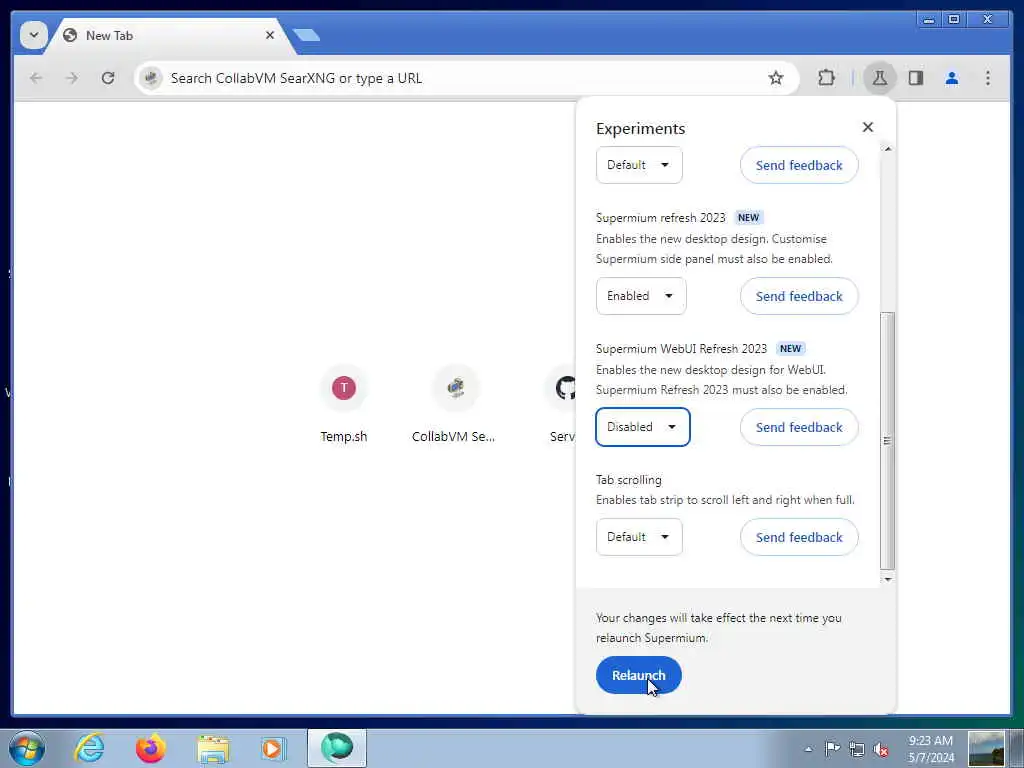Open the profile avatar icon

952,78
